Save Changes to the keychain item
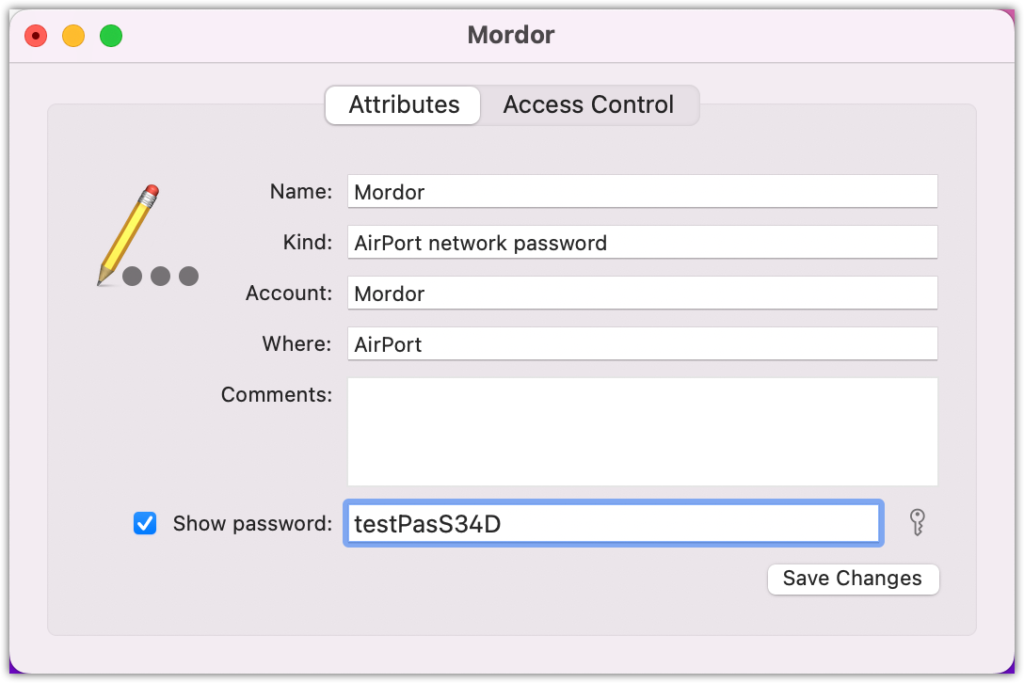The width and height of the screenshot is (1024, 683). pyautogui.click(x=853, y=579)
